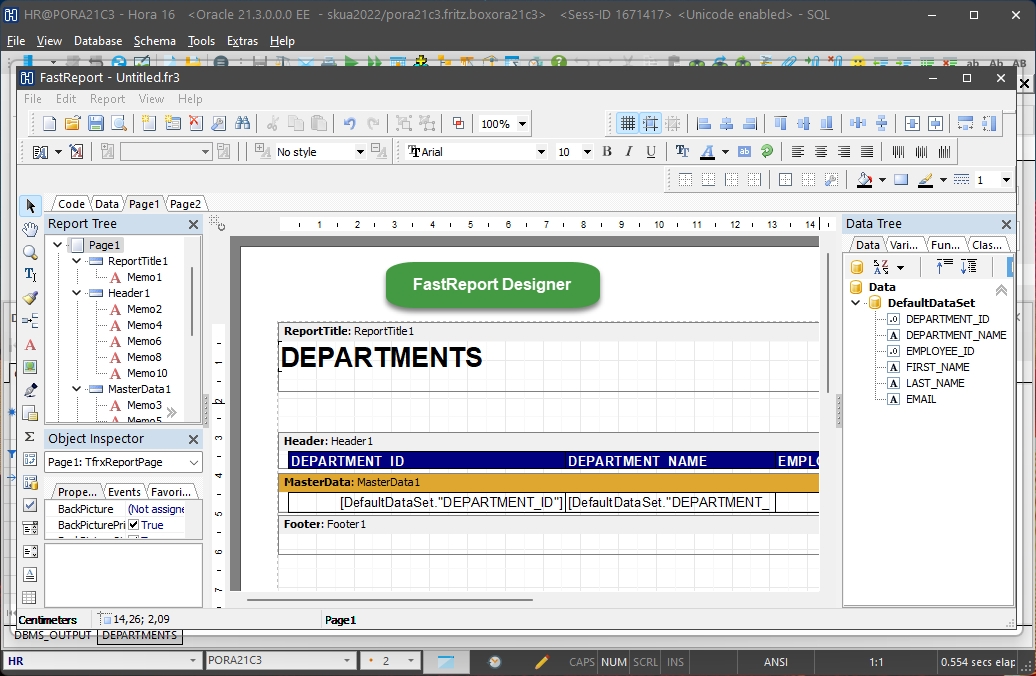Open the Page1: TfrxReportPage object dropdown
This screenshot has width=1036, height=676.
[193, 462]
